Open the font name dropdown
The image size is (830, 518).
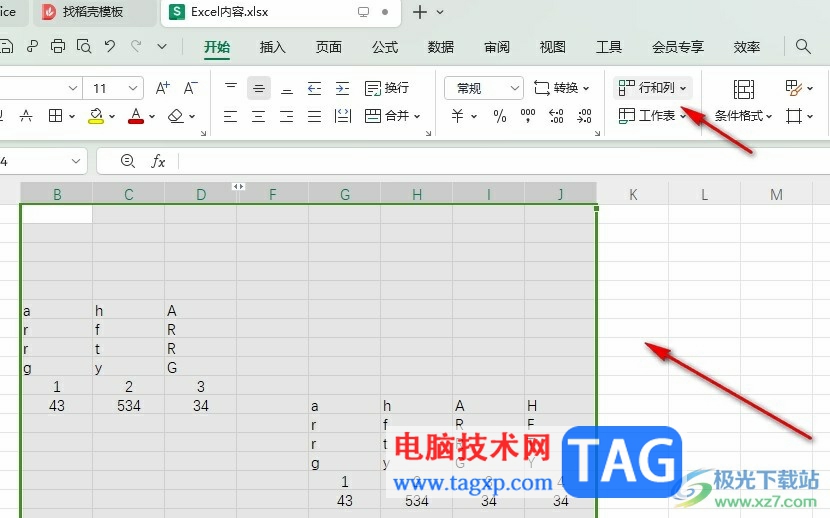(73, 88)
